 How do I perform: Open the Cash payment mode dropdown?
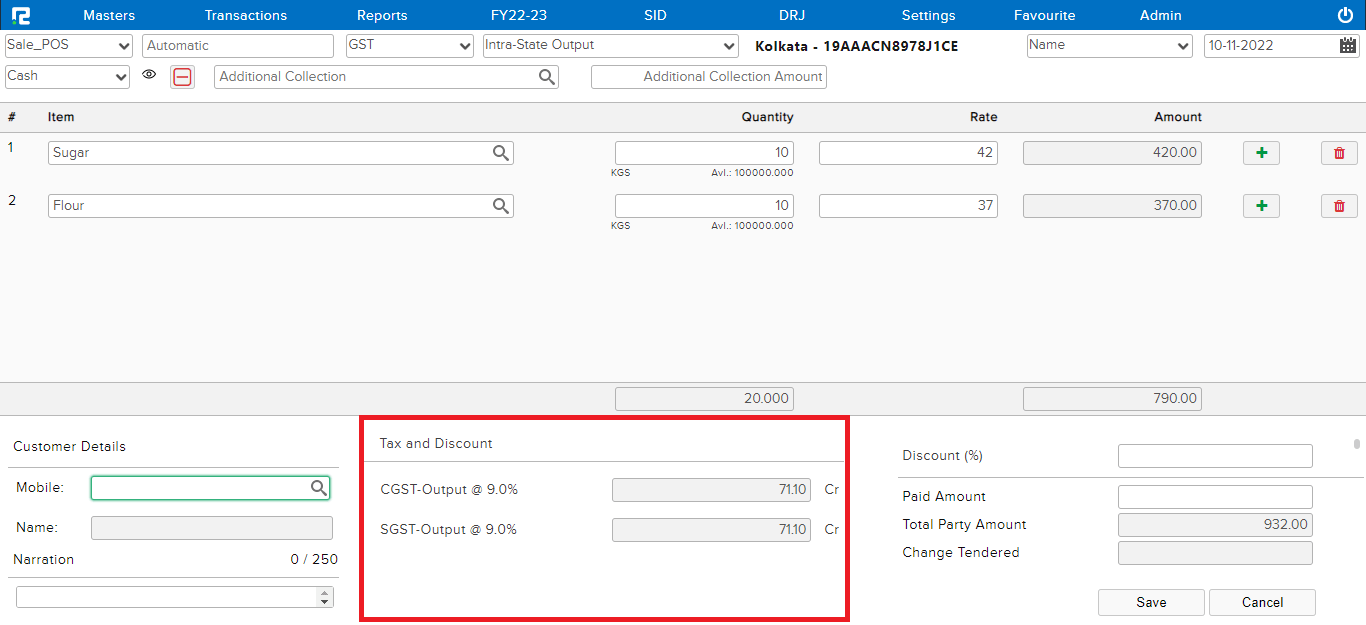coord(67,77)
